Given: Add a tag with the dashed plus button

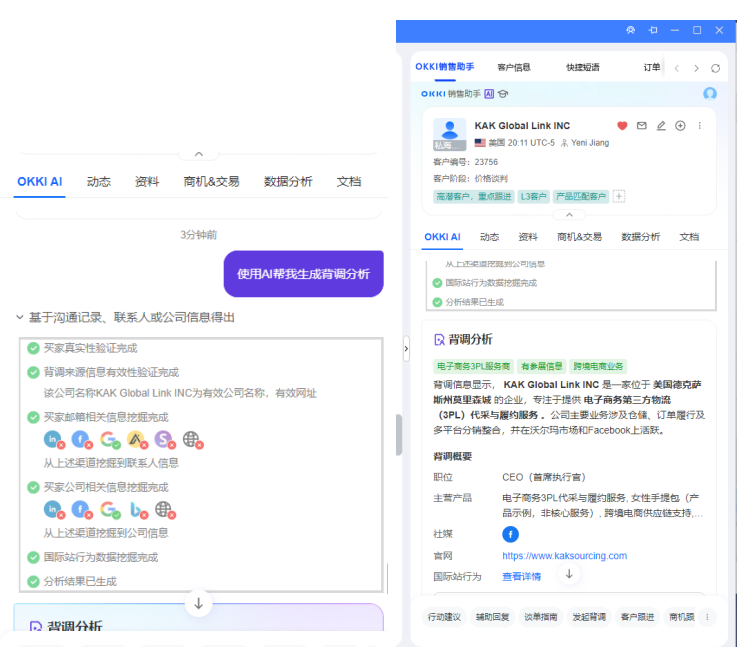Looking at the screenshot, I should pyautogui.click(x=619, y=196).
